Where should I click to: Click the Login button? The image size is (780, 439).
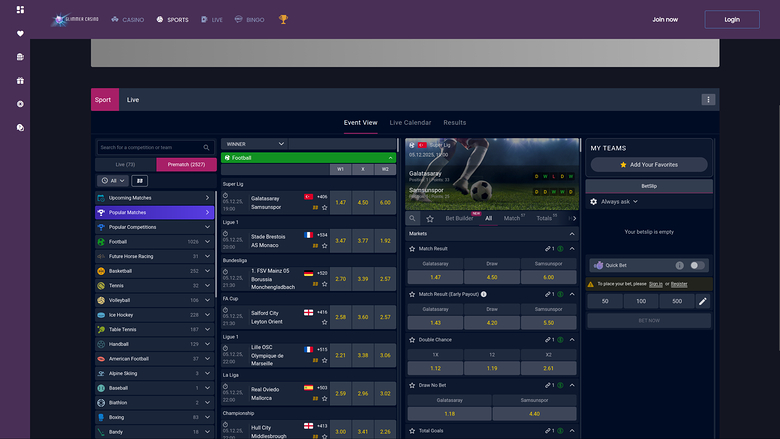tap(732, 19)
